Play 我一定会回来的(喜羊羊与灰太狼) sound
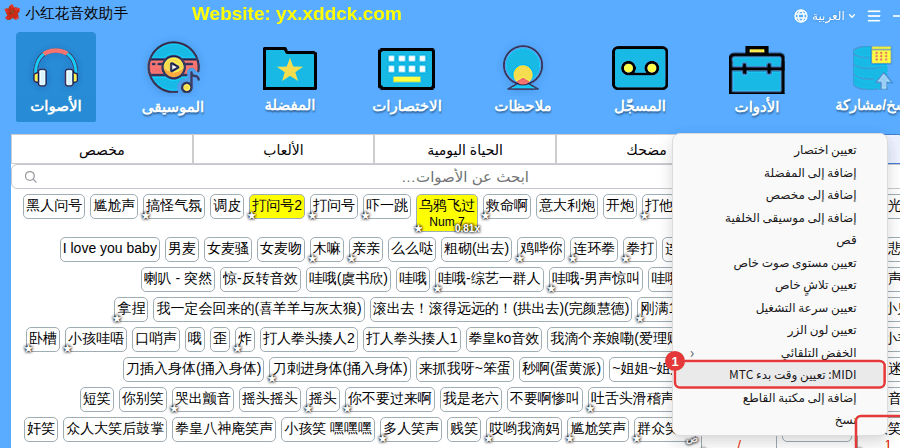This screenshot has width=900, height=448. [258, 309]
